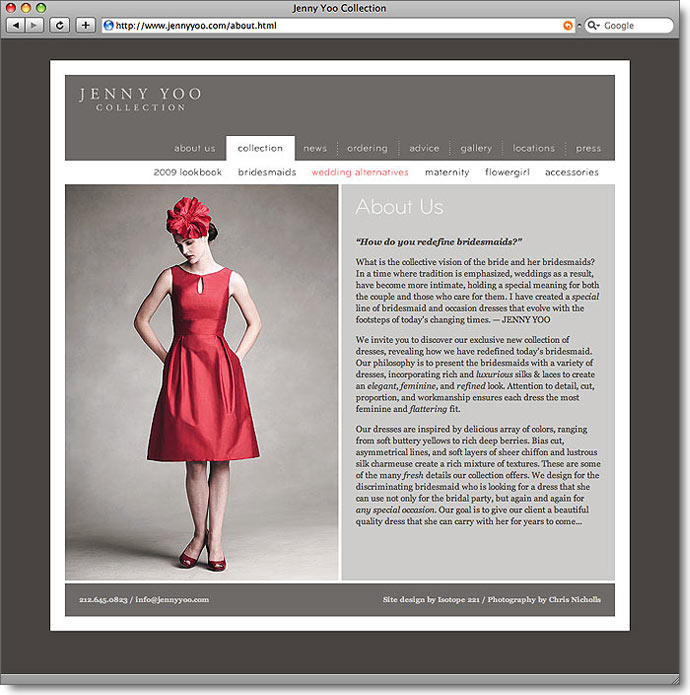Open the wedding alternatives submenu link
Image resolution: width=690 pixels, height=695 pixels.
click(360, 172)
